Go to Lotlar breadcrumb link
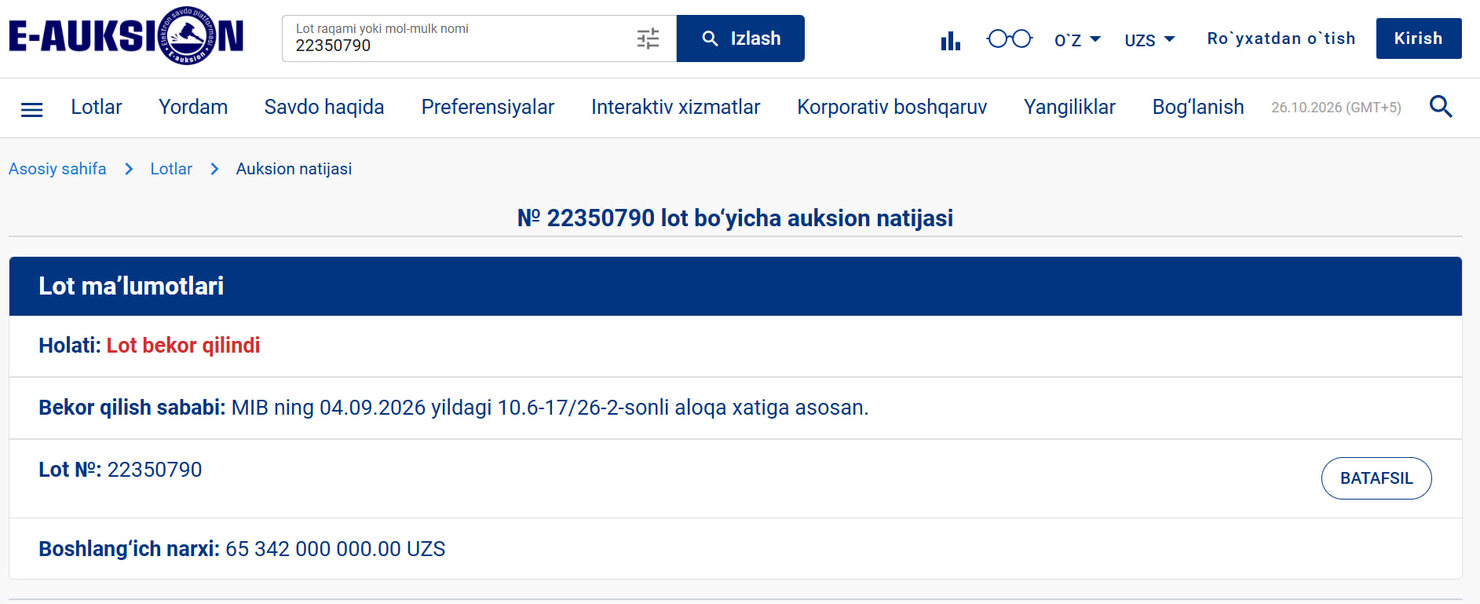The image size is (1480, 604). tap(171, 169)
